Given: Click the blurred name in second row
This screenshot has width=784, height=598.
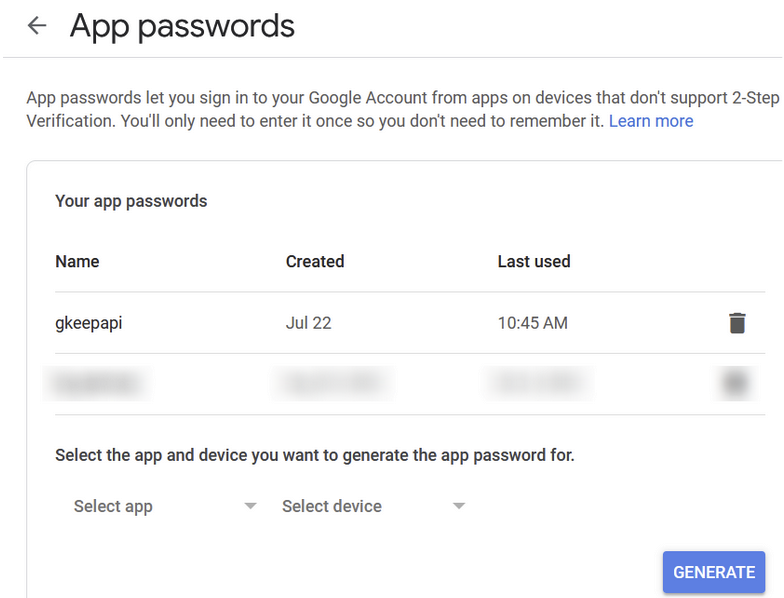Looking at the screenshot, I should [x=96, y=384].
